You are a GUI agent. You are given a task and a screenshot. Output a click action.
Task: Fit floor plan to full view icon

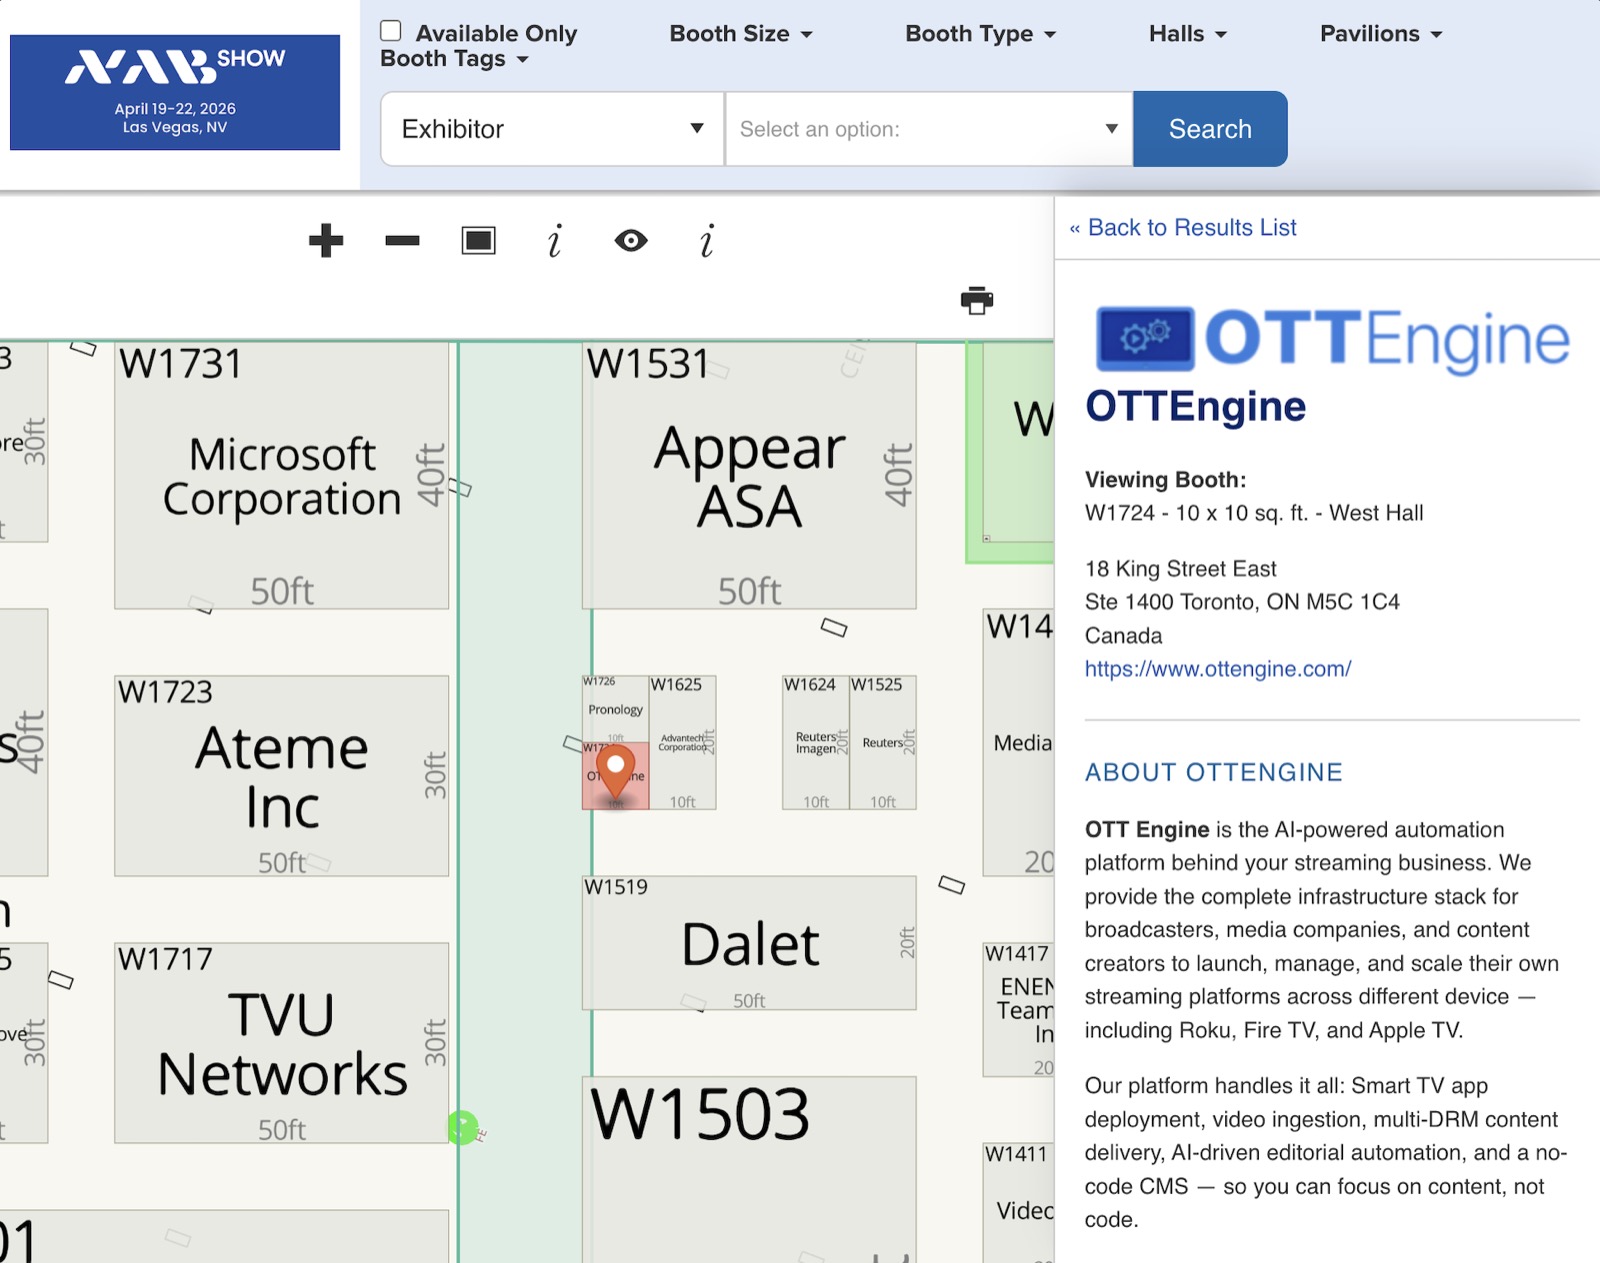(x=479, y=241)
